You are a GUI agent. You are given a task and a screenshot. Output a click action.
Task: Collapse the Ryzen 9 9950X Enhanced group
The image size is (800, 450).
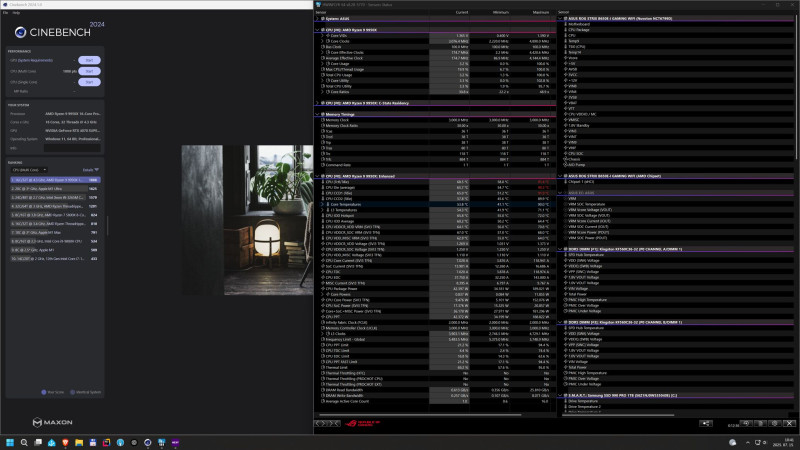[x=317, y=176]
